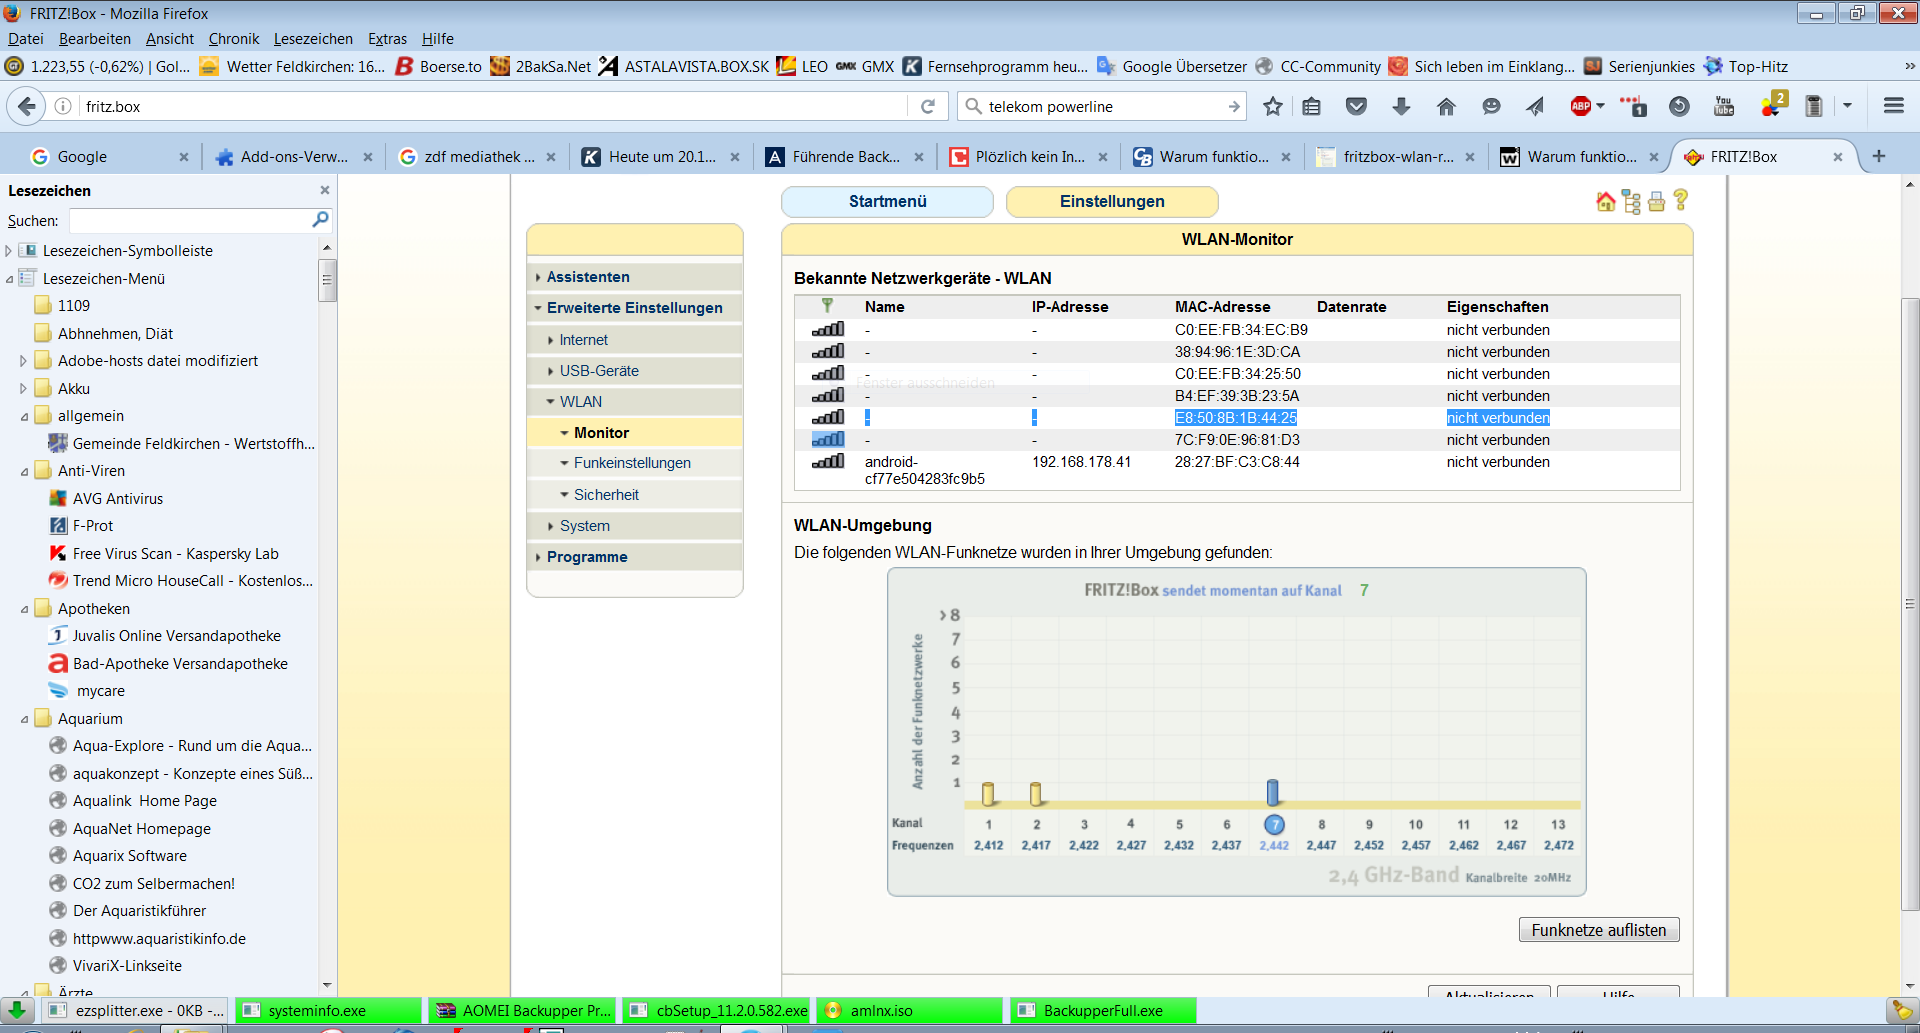Image resolution: width=1920 pixels, height=1033 pixels.
Task: Print the FRITZ!Box page via printer icon
Action: point(1657,201)
